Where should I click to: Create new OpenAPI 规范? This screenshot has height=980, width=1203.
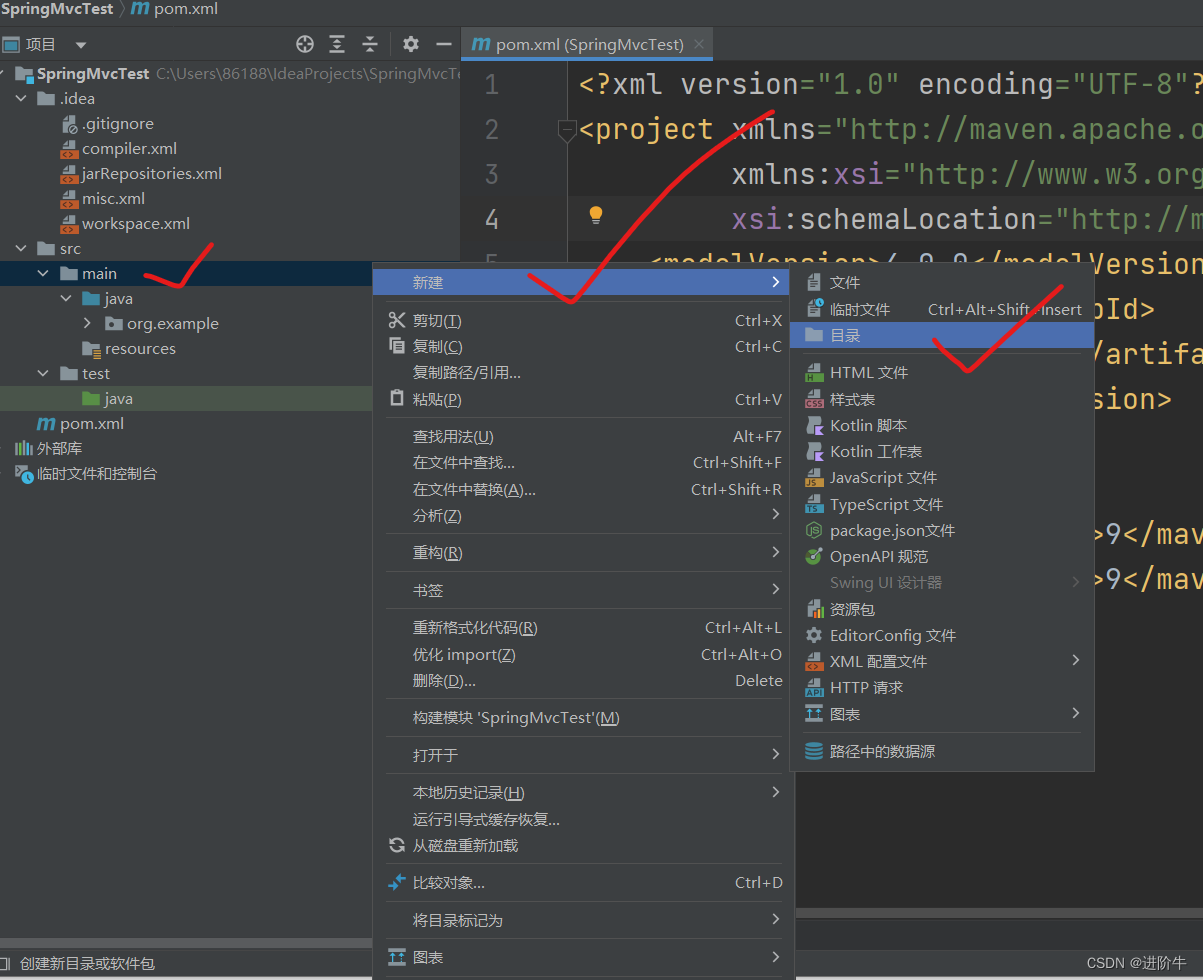pos(942,557)
